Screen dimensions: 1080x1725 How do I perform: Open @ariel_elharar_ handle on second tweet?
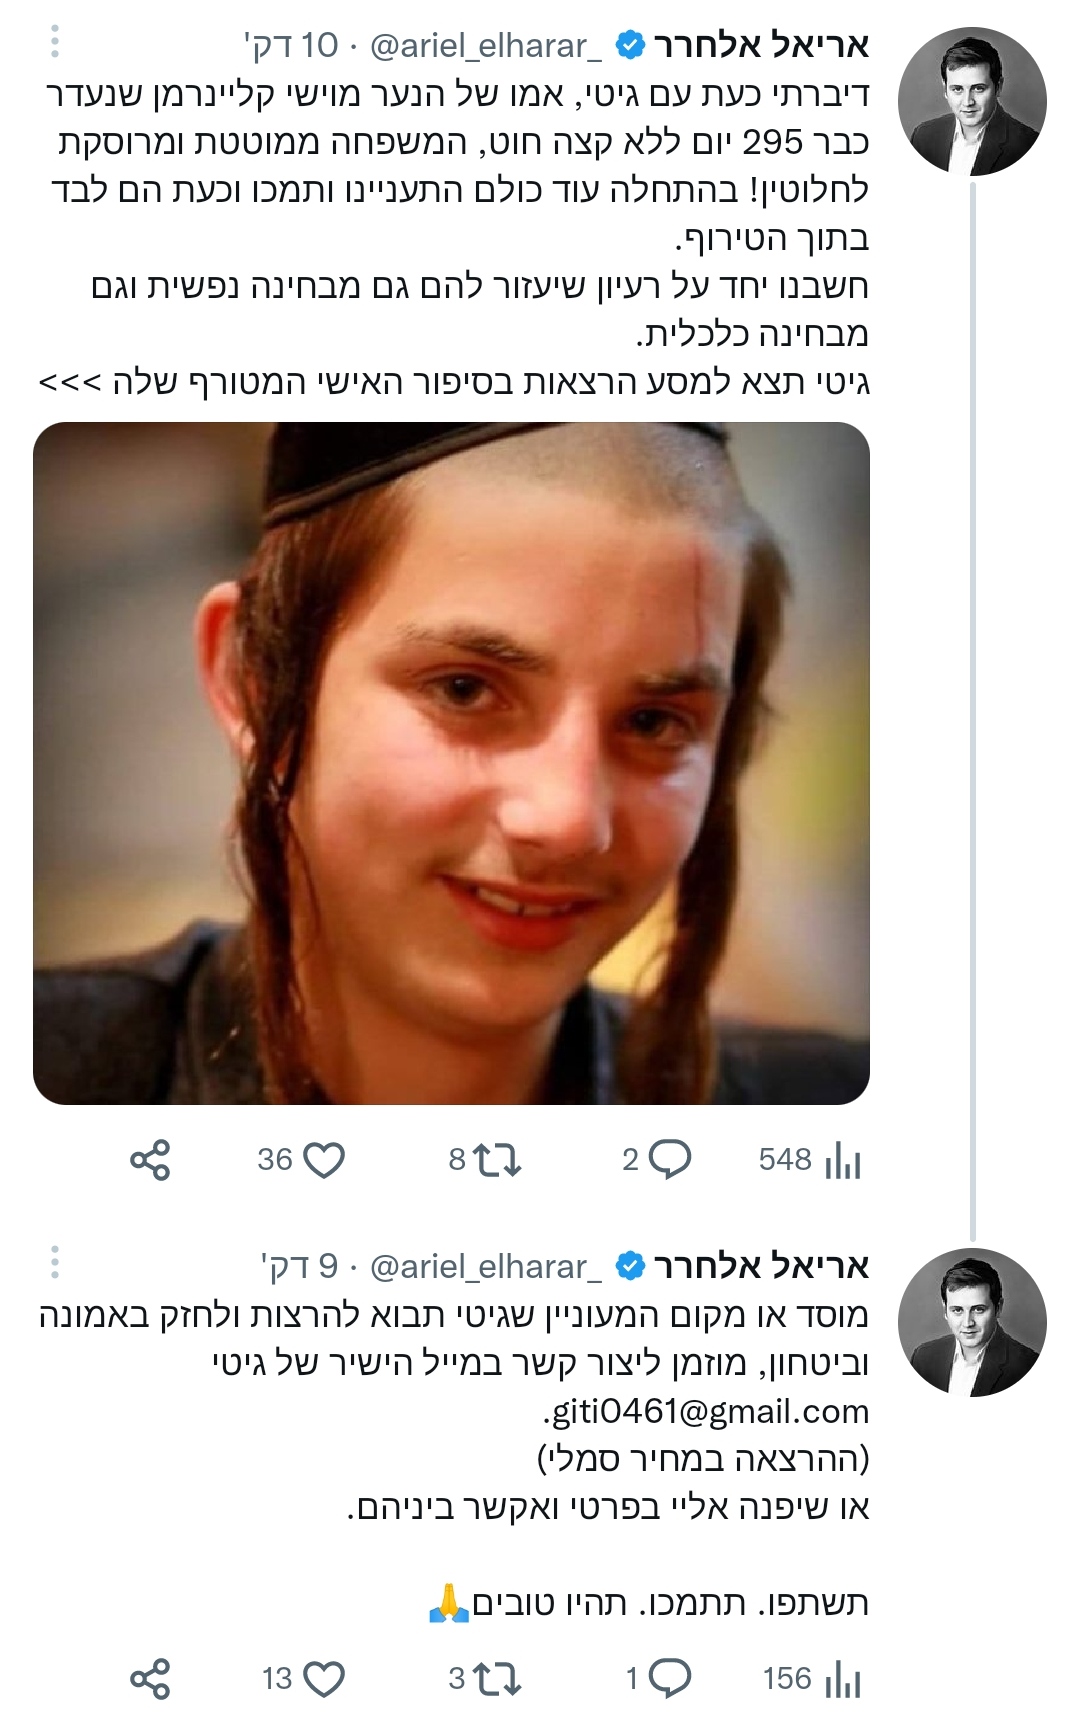pyautogui.click(x=486, y=1267)
